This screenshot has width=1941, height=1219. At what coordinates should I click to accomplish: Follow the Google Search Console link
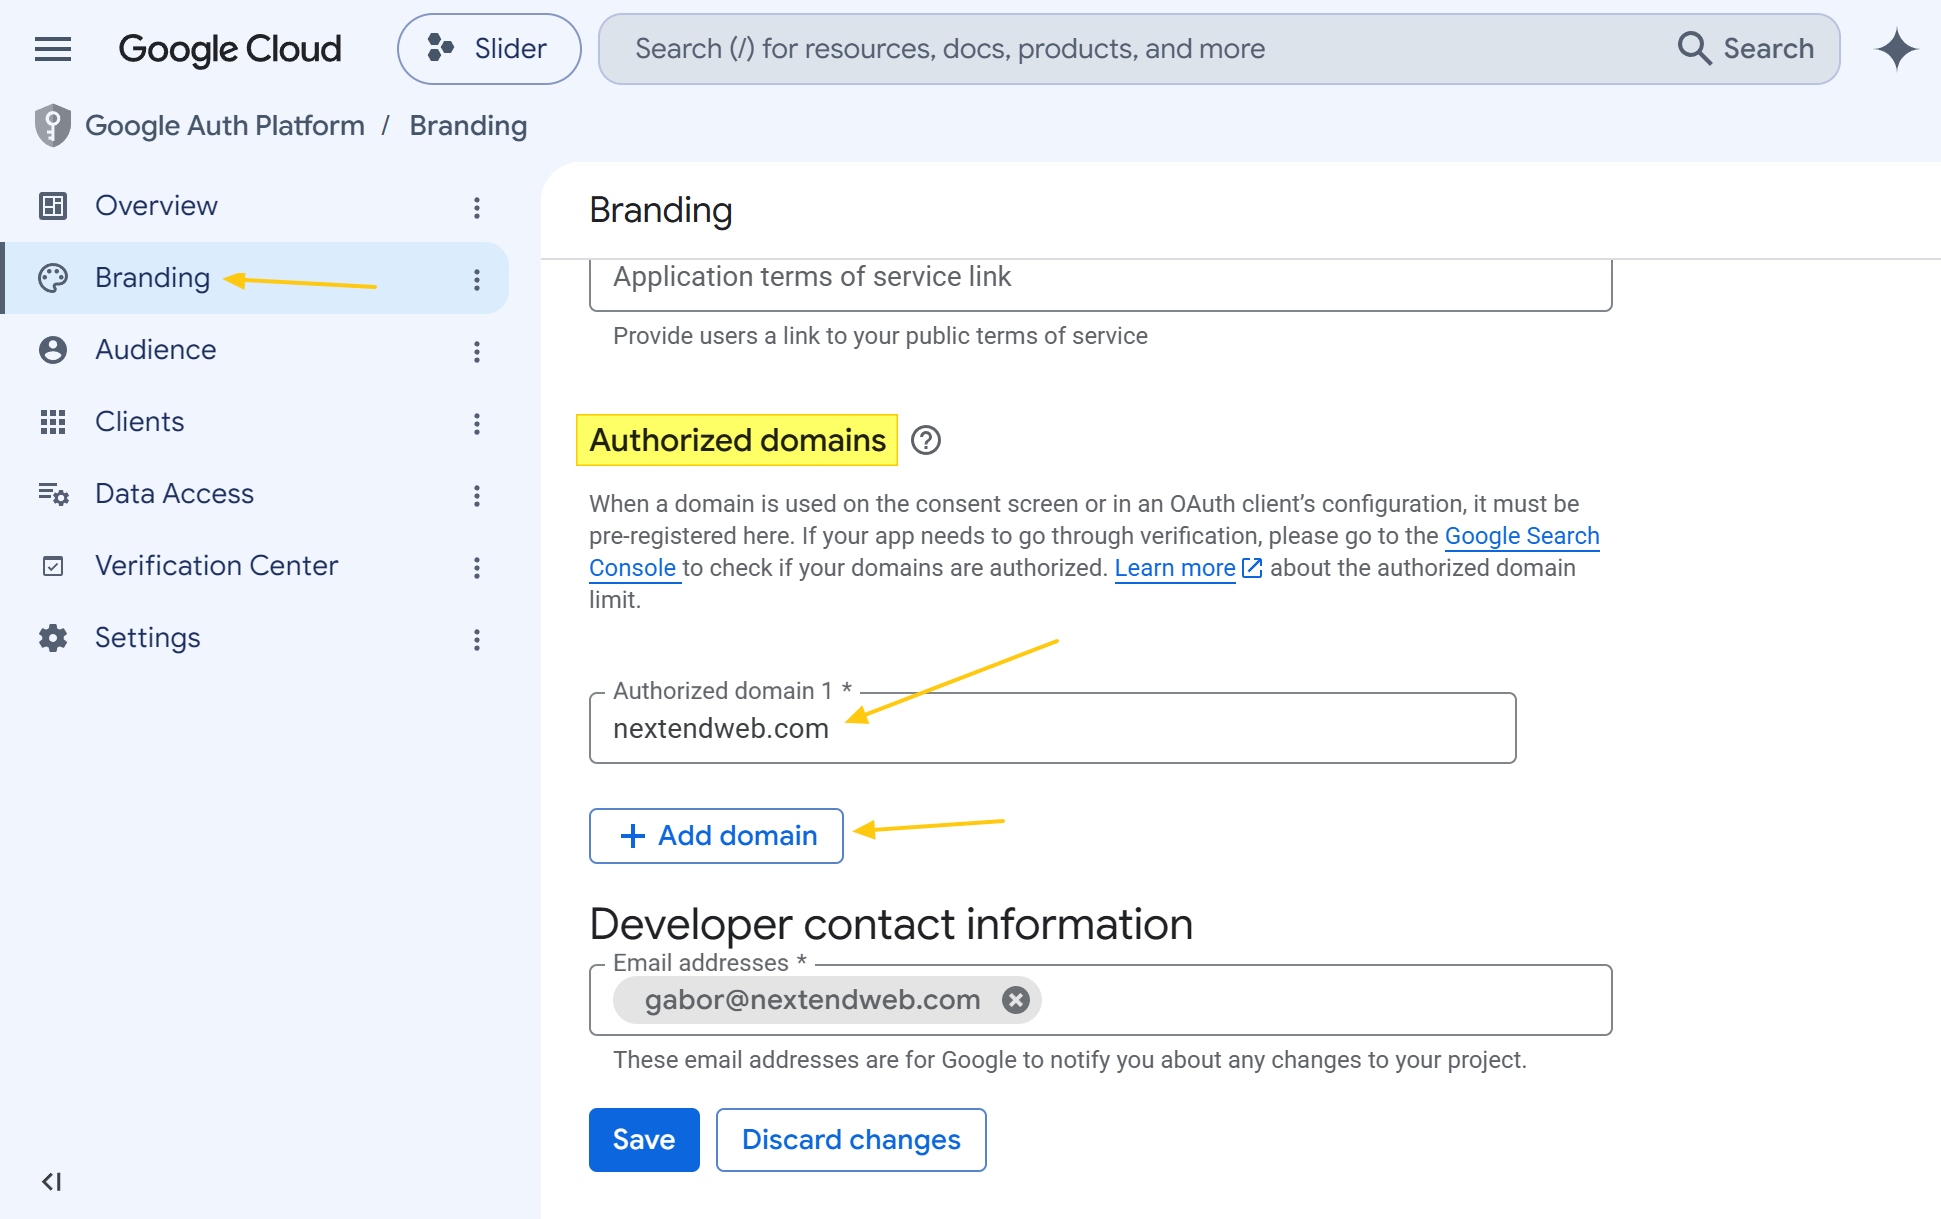(x=1522, y=536)
